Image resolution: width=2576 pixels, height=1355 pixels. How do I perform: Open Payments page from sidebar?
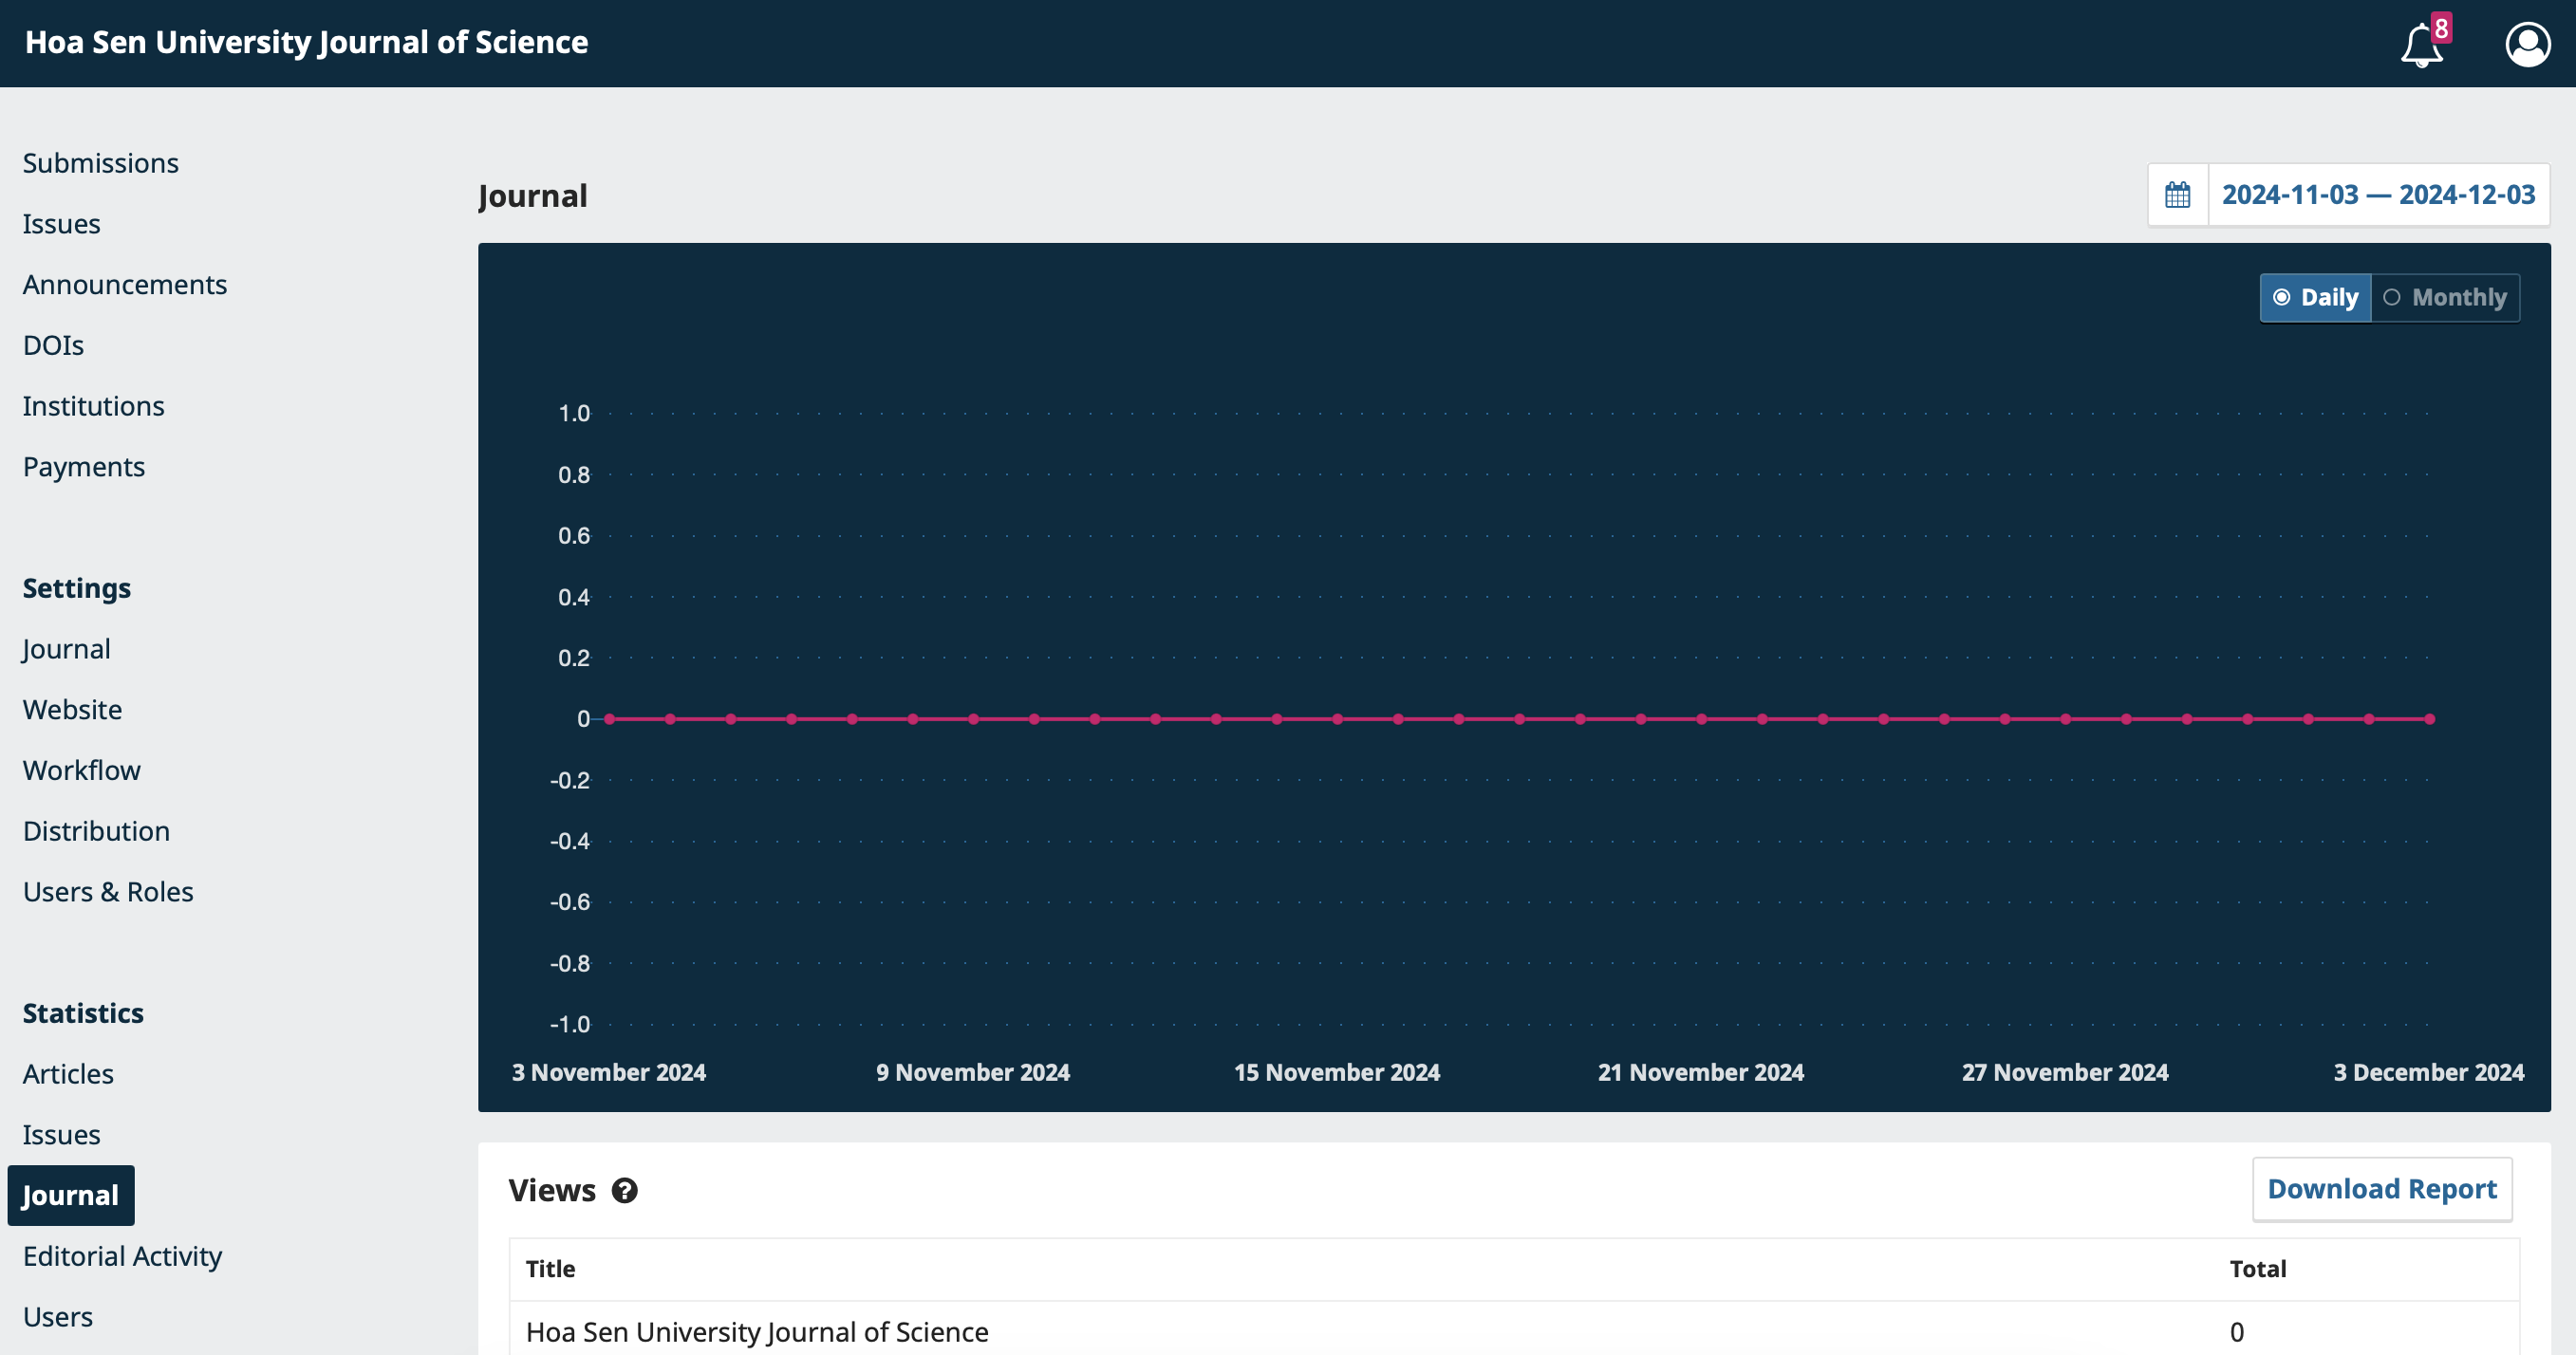click(84, 467)
